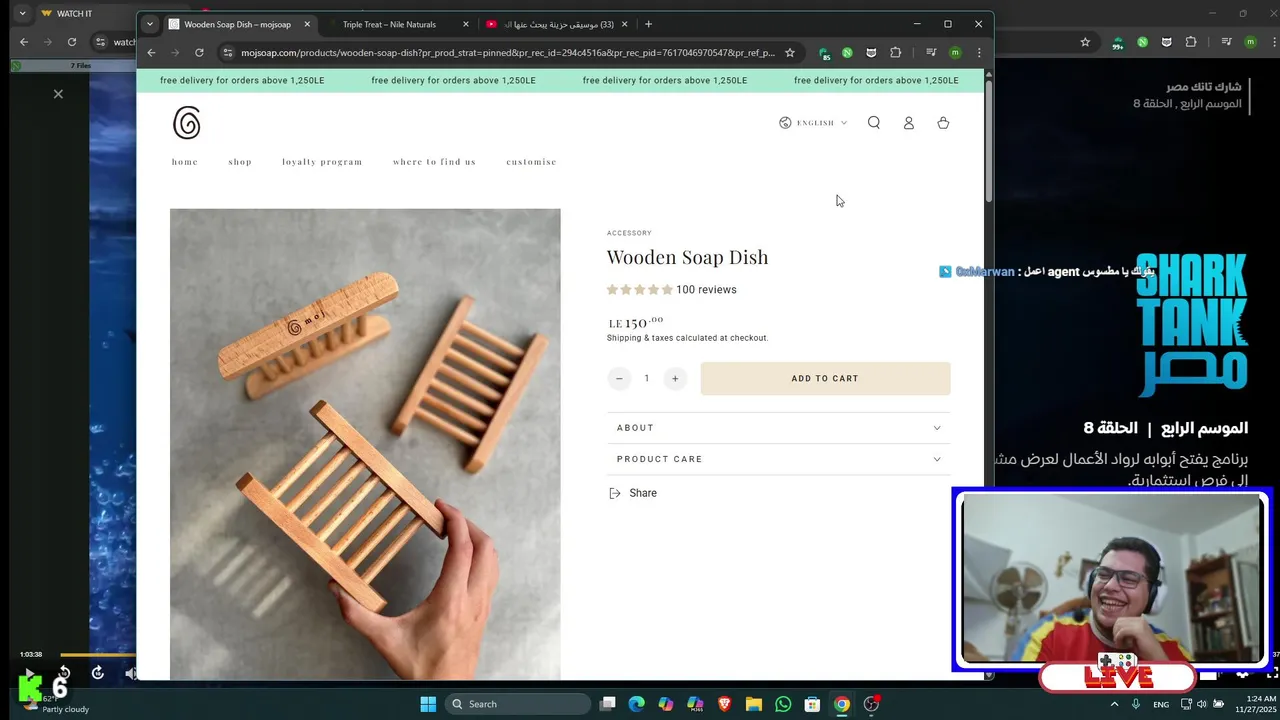
Task: Open Microsoft Store from taskbar
Action: (813, 704)
